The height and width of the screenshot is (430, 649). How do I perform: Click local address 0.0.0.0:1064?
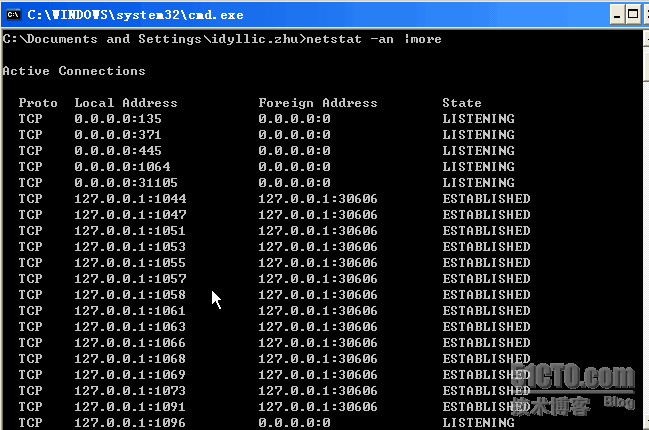pos(123,167)
